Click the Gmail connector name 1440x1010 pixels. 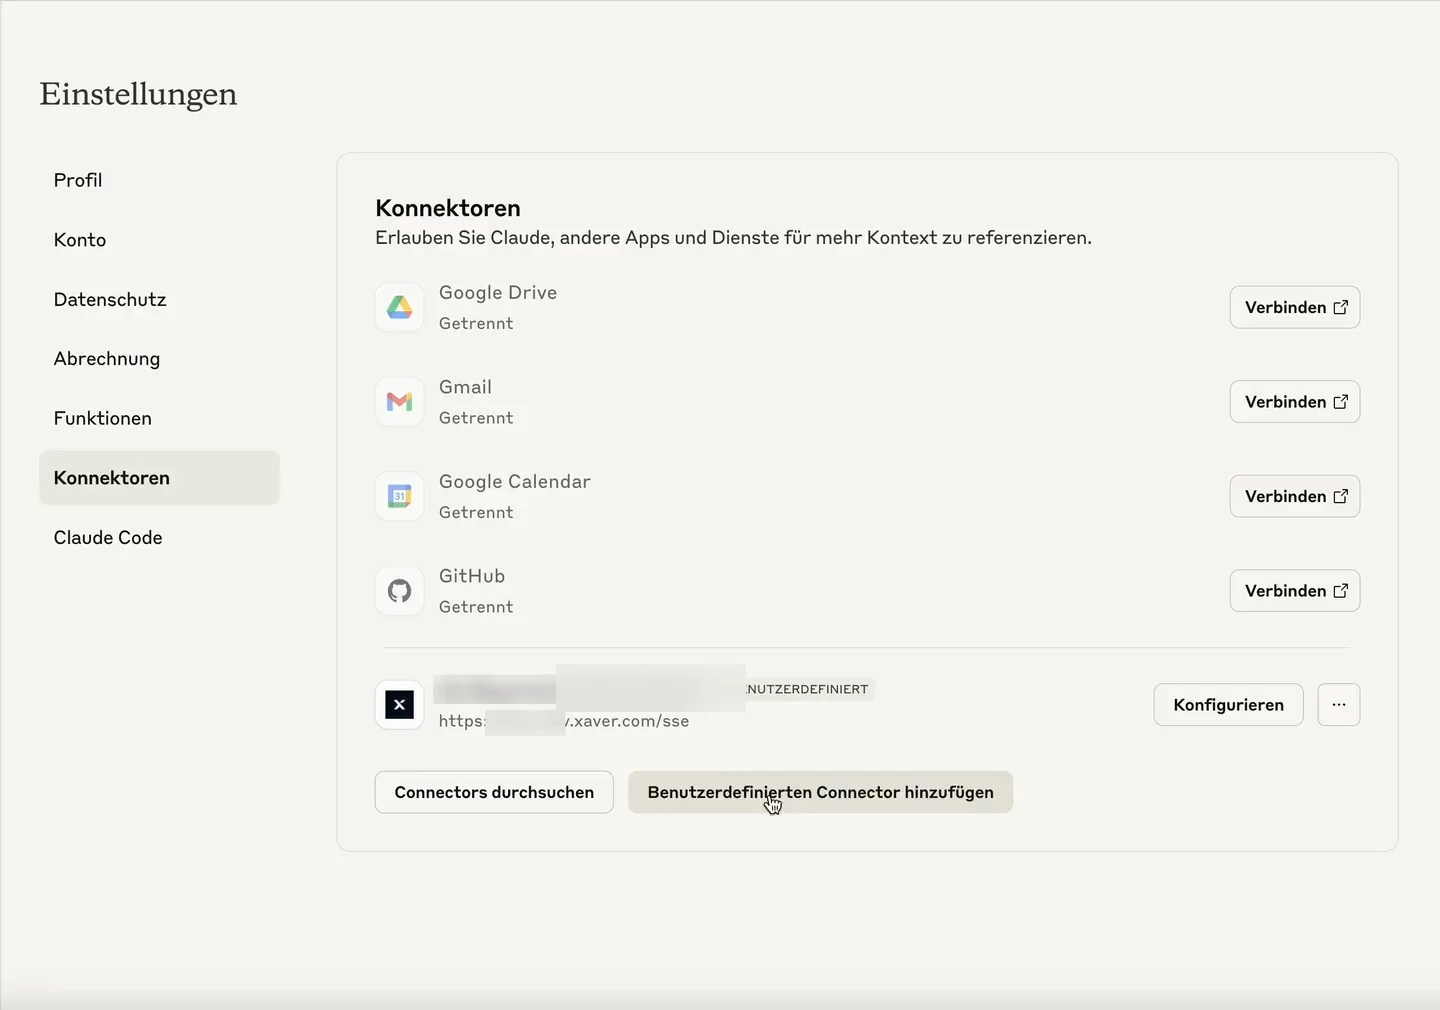tap(465, 387)
